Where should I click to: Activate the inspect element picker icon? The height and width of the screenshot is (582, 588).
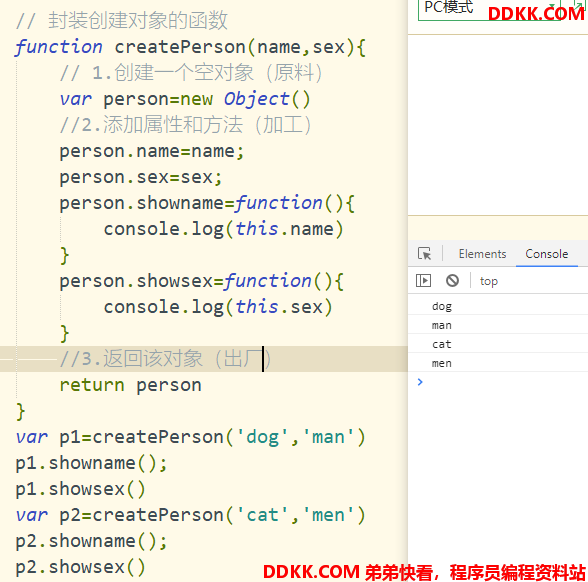point(424,254)
